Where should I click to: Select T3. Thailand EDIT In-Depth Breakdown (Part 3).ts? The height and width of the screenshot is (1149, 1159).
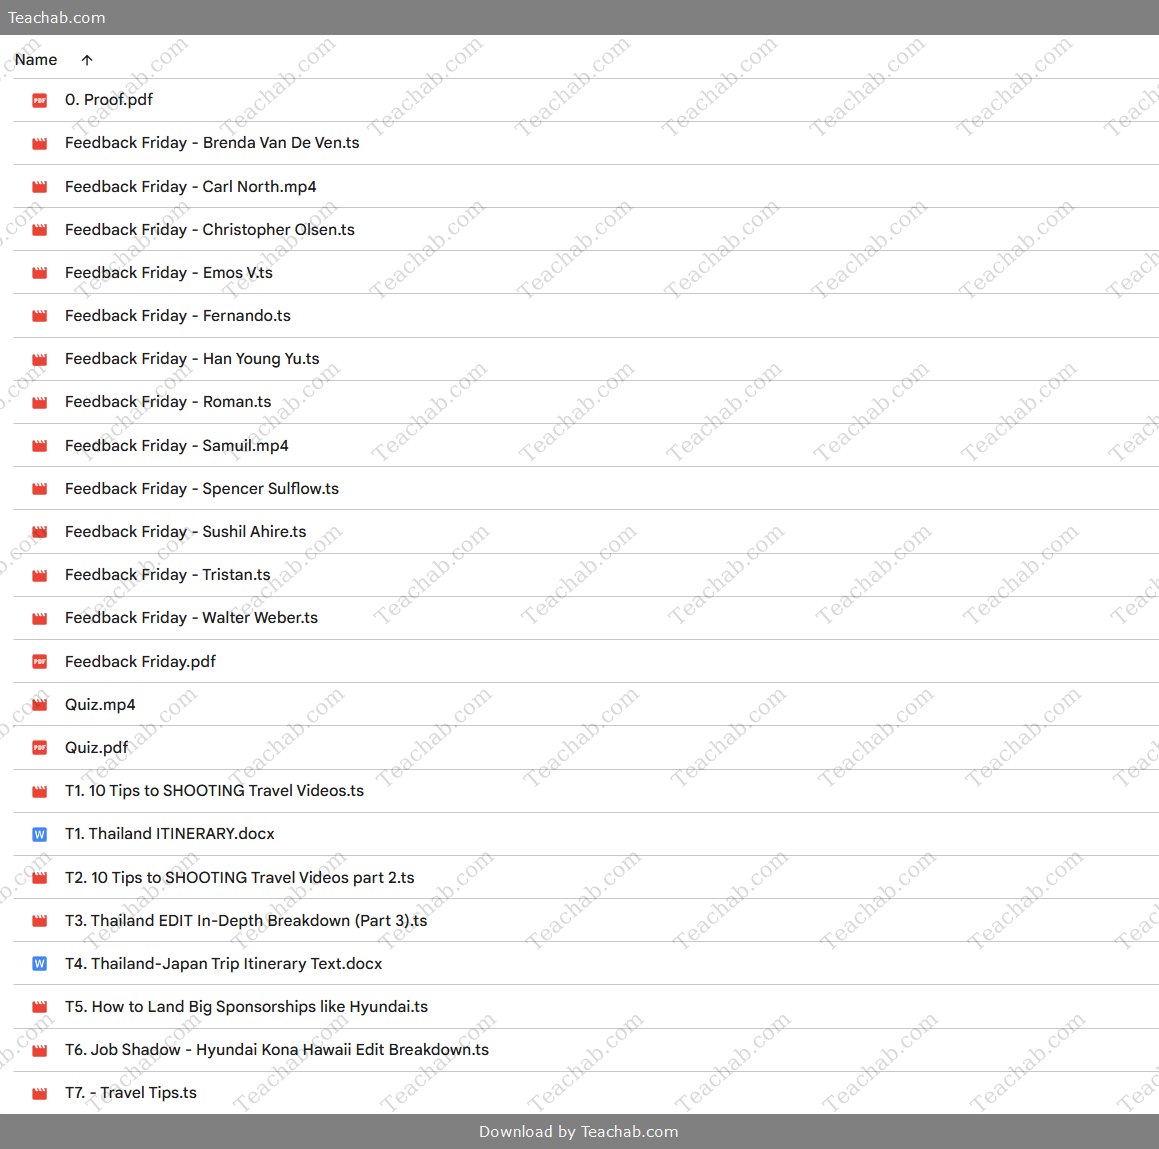tap(246, 921)
